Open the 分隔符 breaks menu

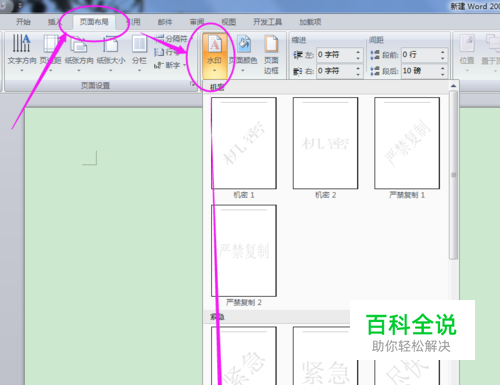(173, 39)
